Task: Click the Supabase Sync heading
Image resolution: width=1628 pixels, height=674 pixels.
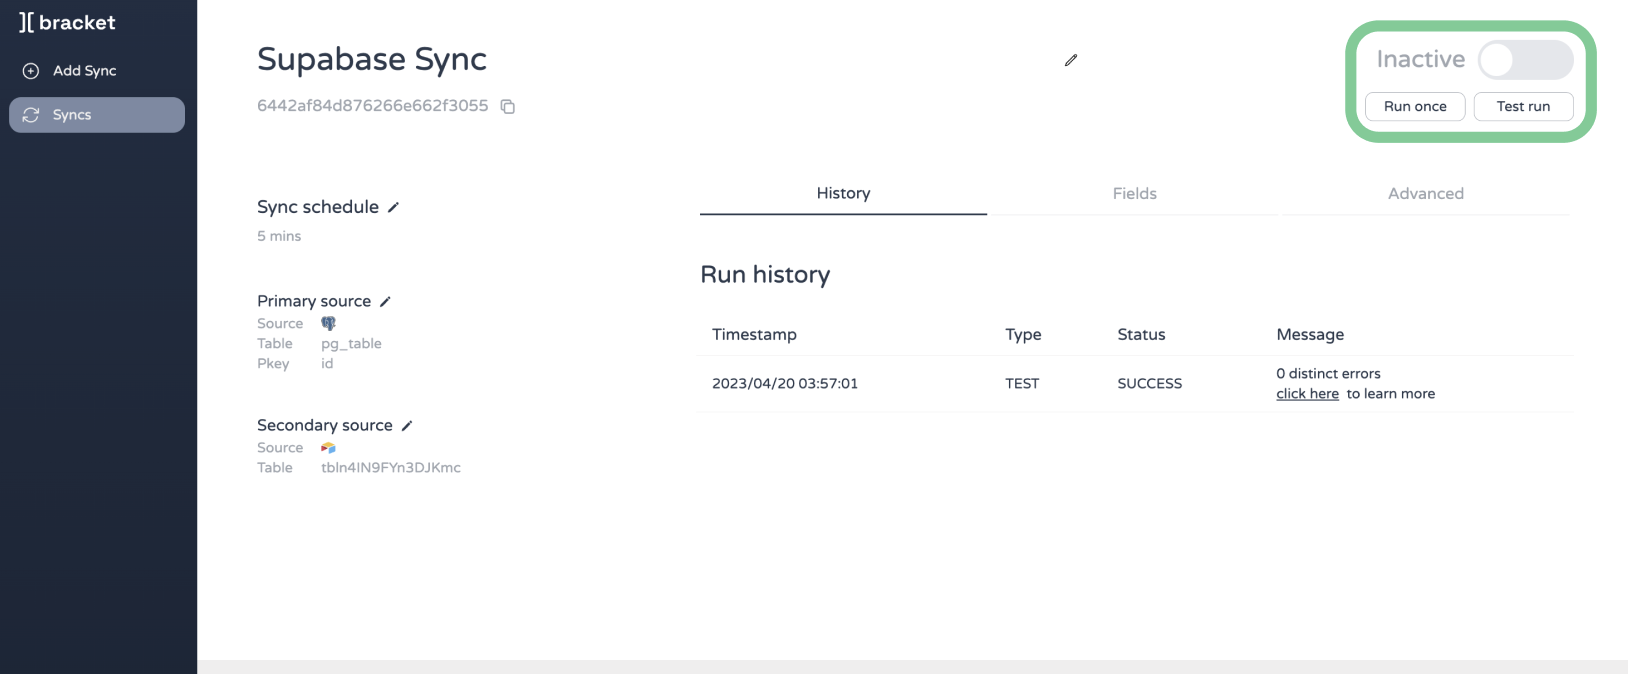Action: [x=372, y=60]
